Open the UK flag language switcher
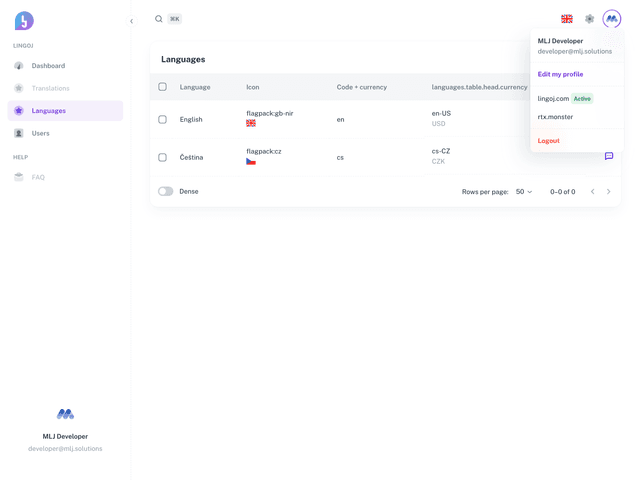 (x=567, y=19)
